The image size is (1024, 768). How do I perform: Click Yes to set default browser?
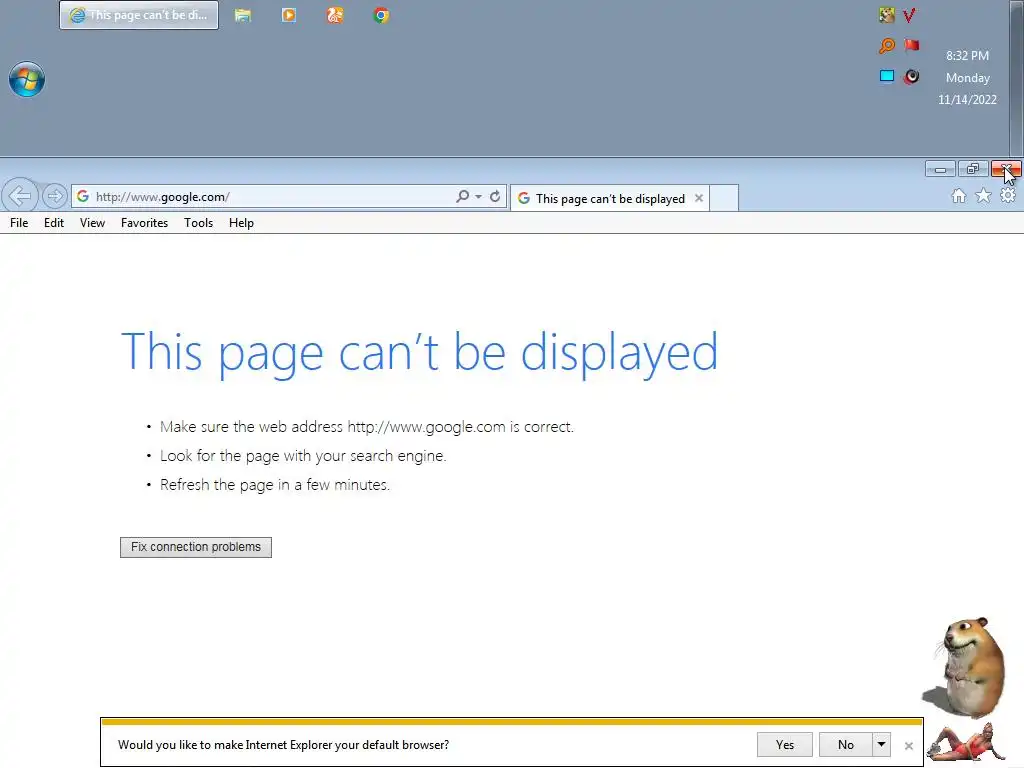(785, 744)
